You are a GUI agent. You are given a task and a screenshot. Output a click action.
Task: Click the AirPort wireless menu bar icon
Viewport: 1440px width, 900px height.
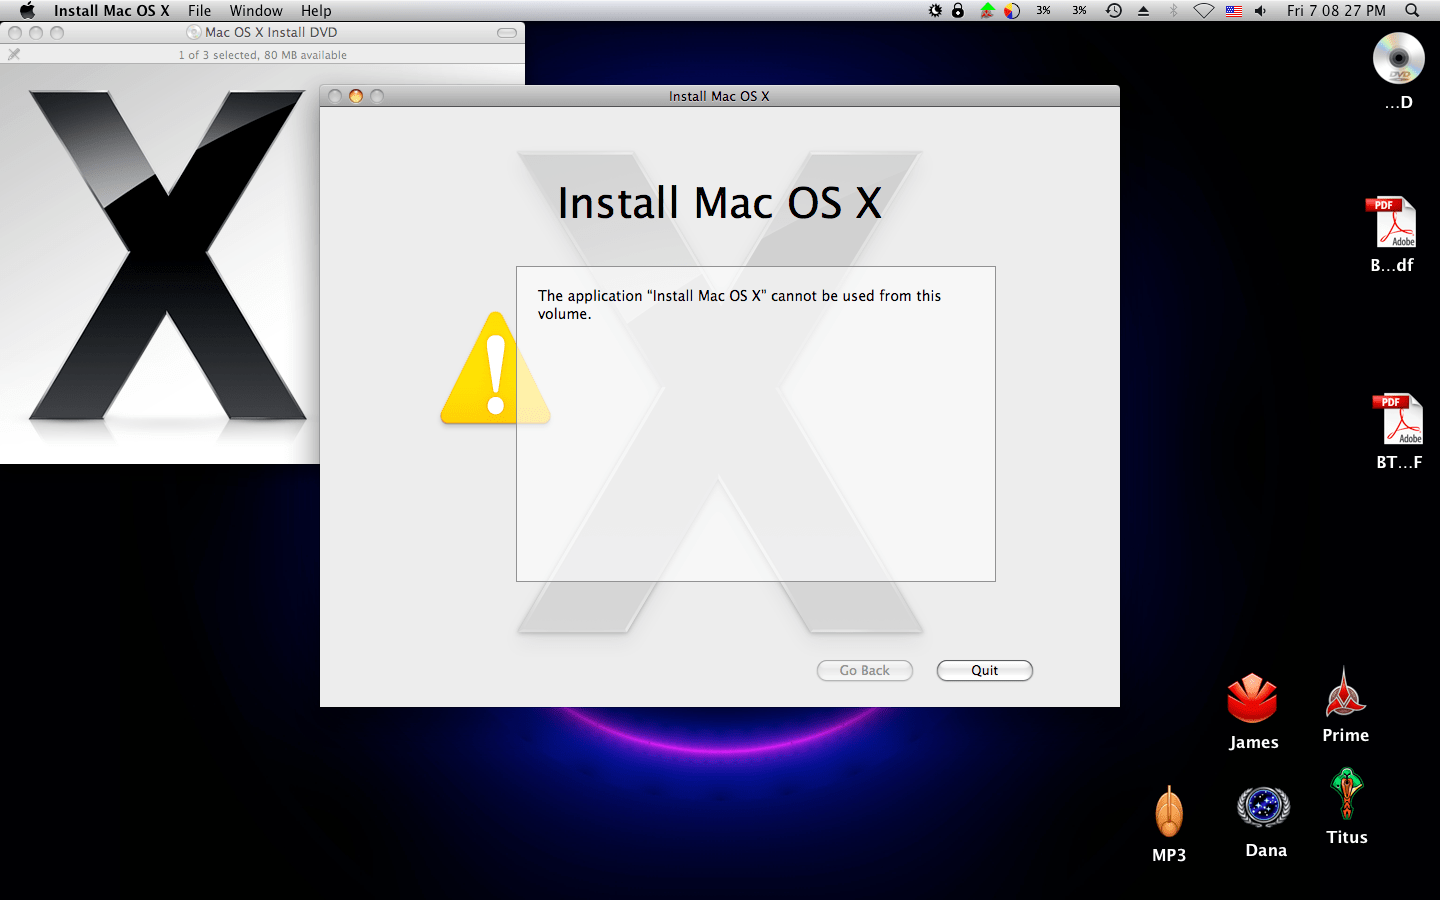point(1204,11)
